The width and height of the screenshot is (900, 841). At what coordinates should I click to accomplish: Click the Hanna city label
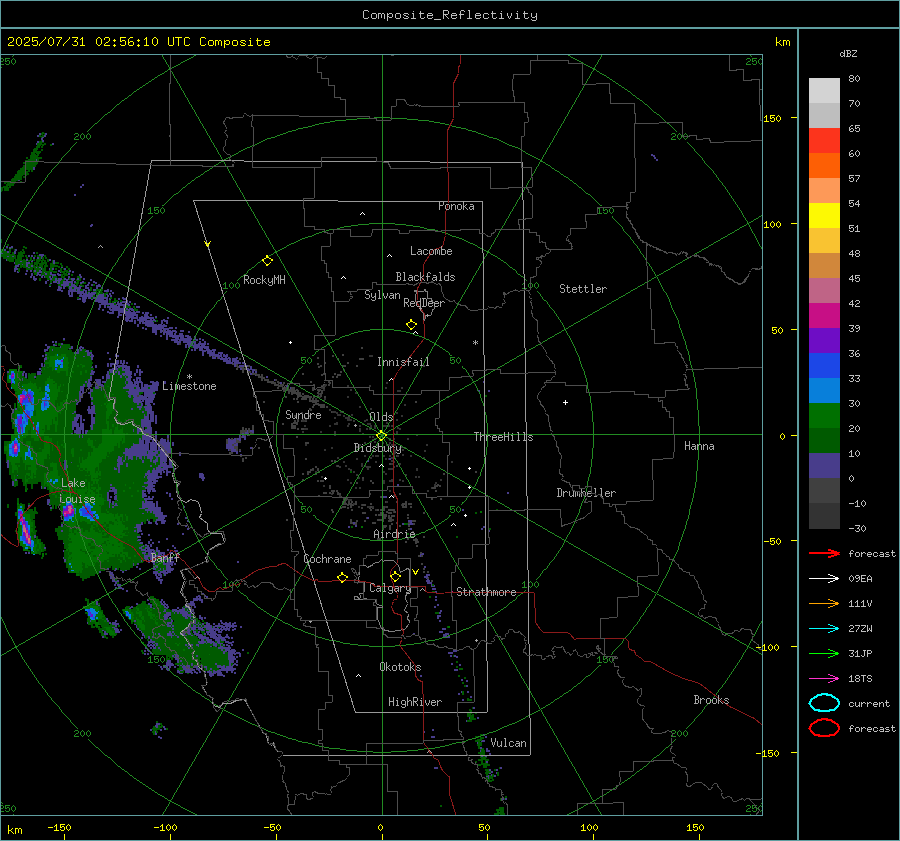pos(699,446)
